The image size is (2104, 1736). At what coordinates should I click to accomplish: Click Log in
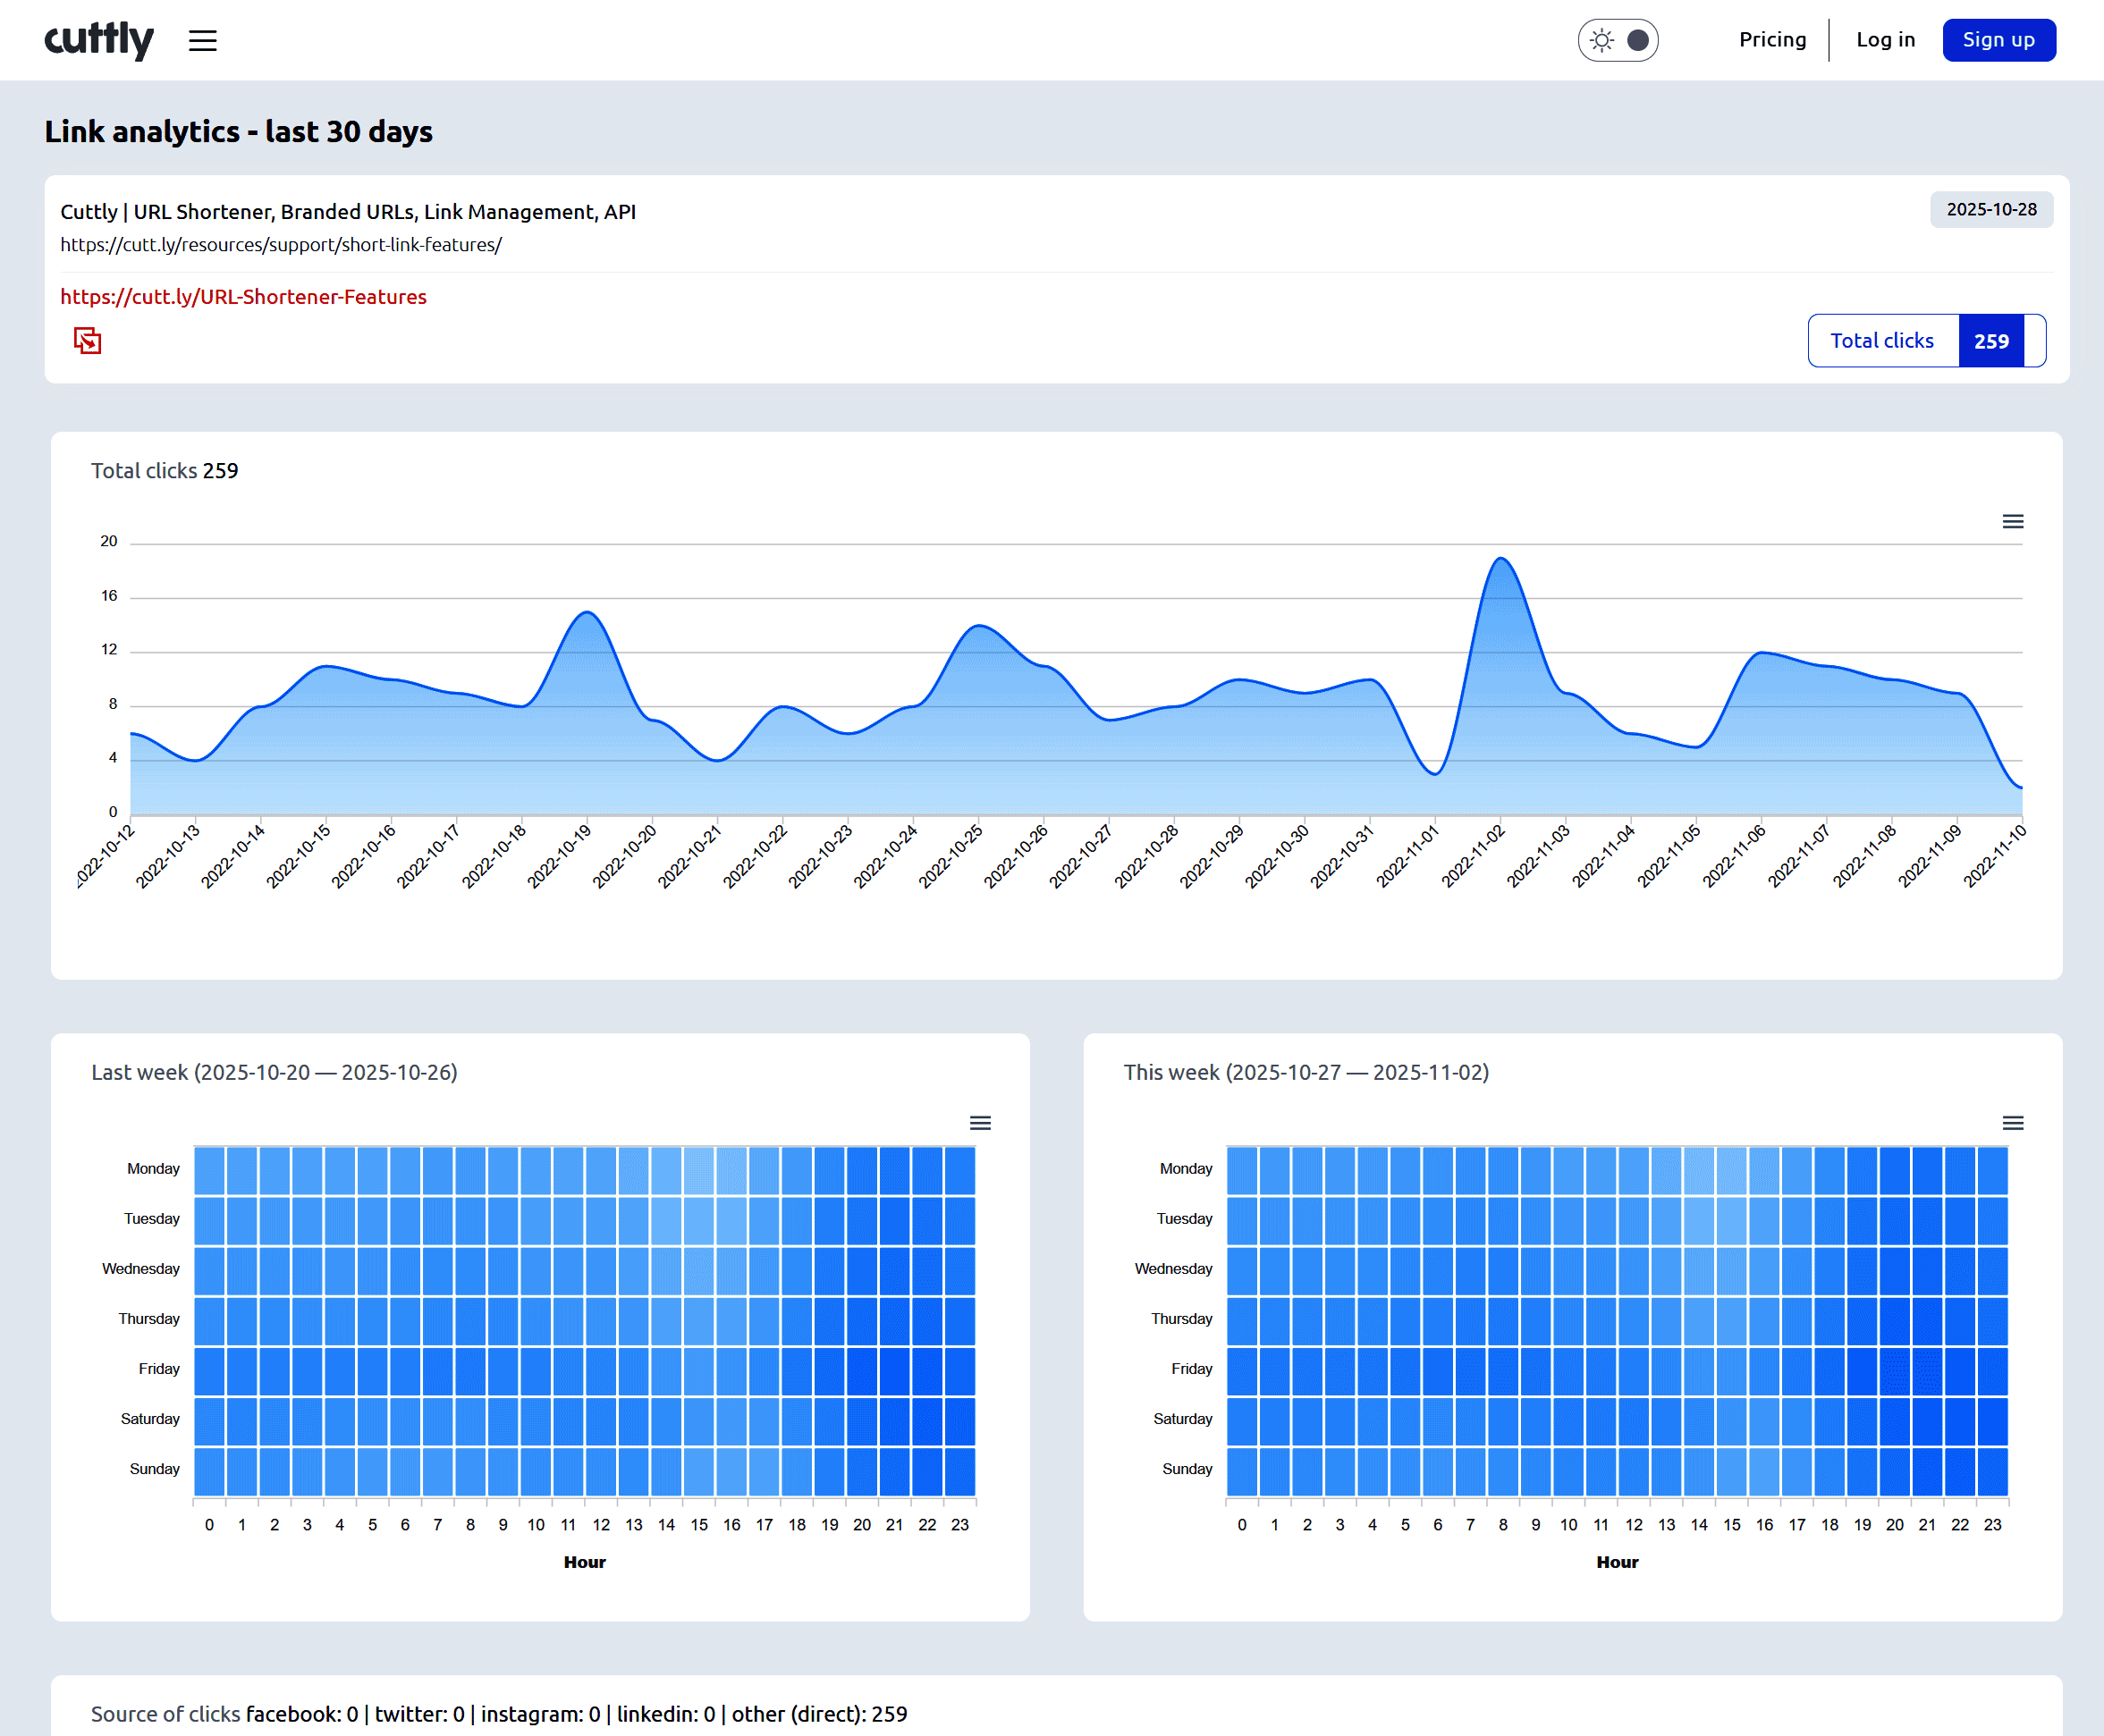[x=1885, y=40]
